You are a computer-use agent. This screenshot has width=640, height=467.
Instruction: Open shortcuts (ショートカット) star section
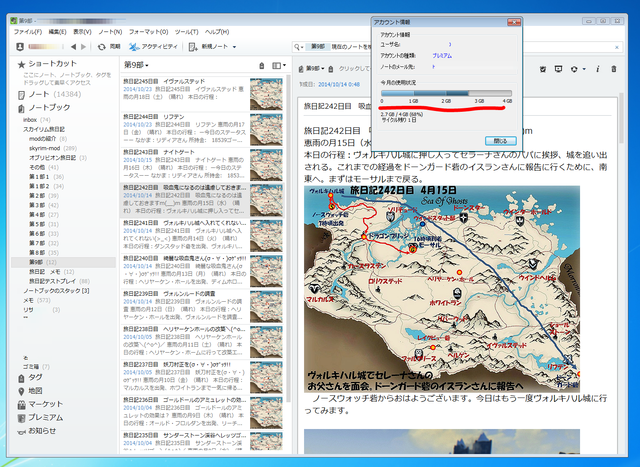click(47, 64)
